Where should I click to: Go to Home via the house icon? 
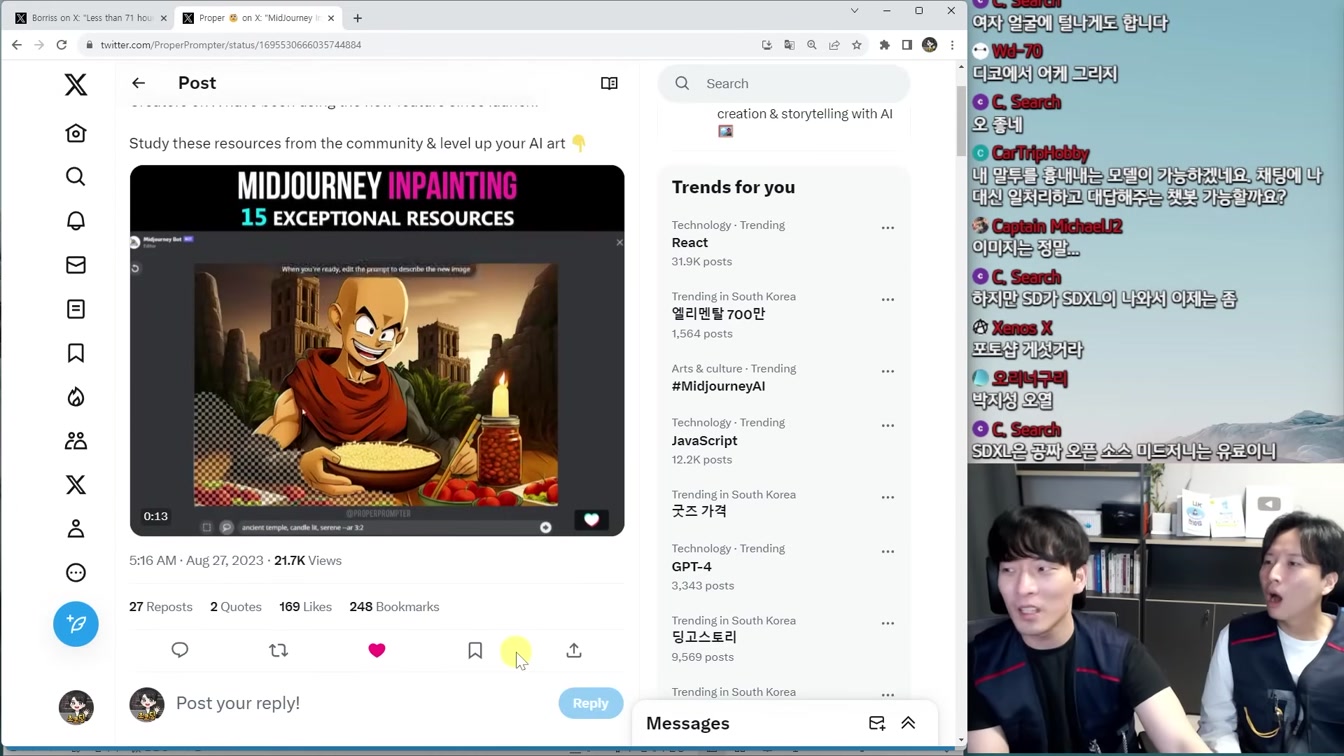click(x=76, y=133)
